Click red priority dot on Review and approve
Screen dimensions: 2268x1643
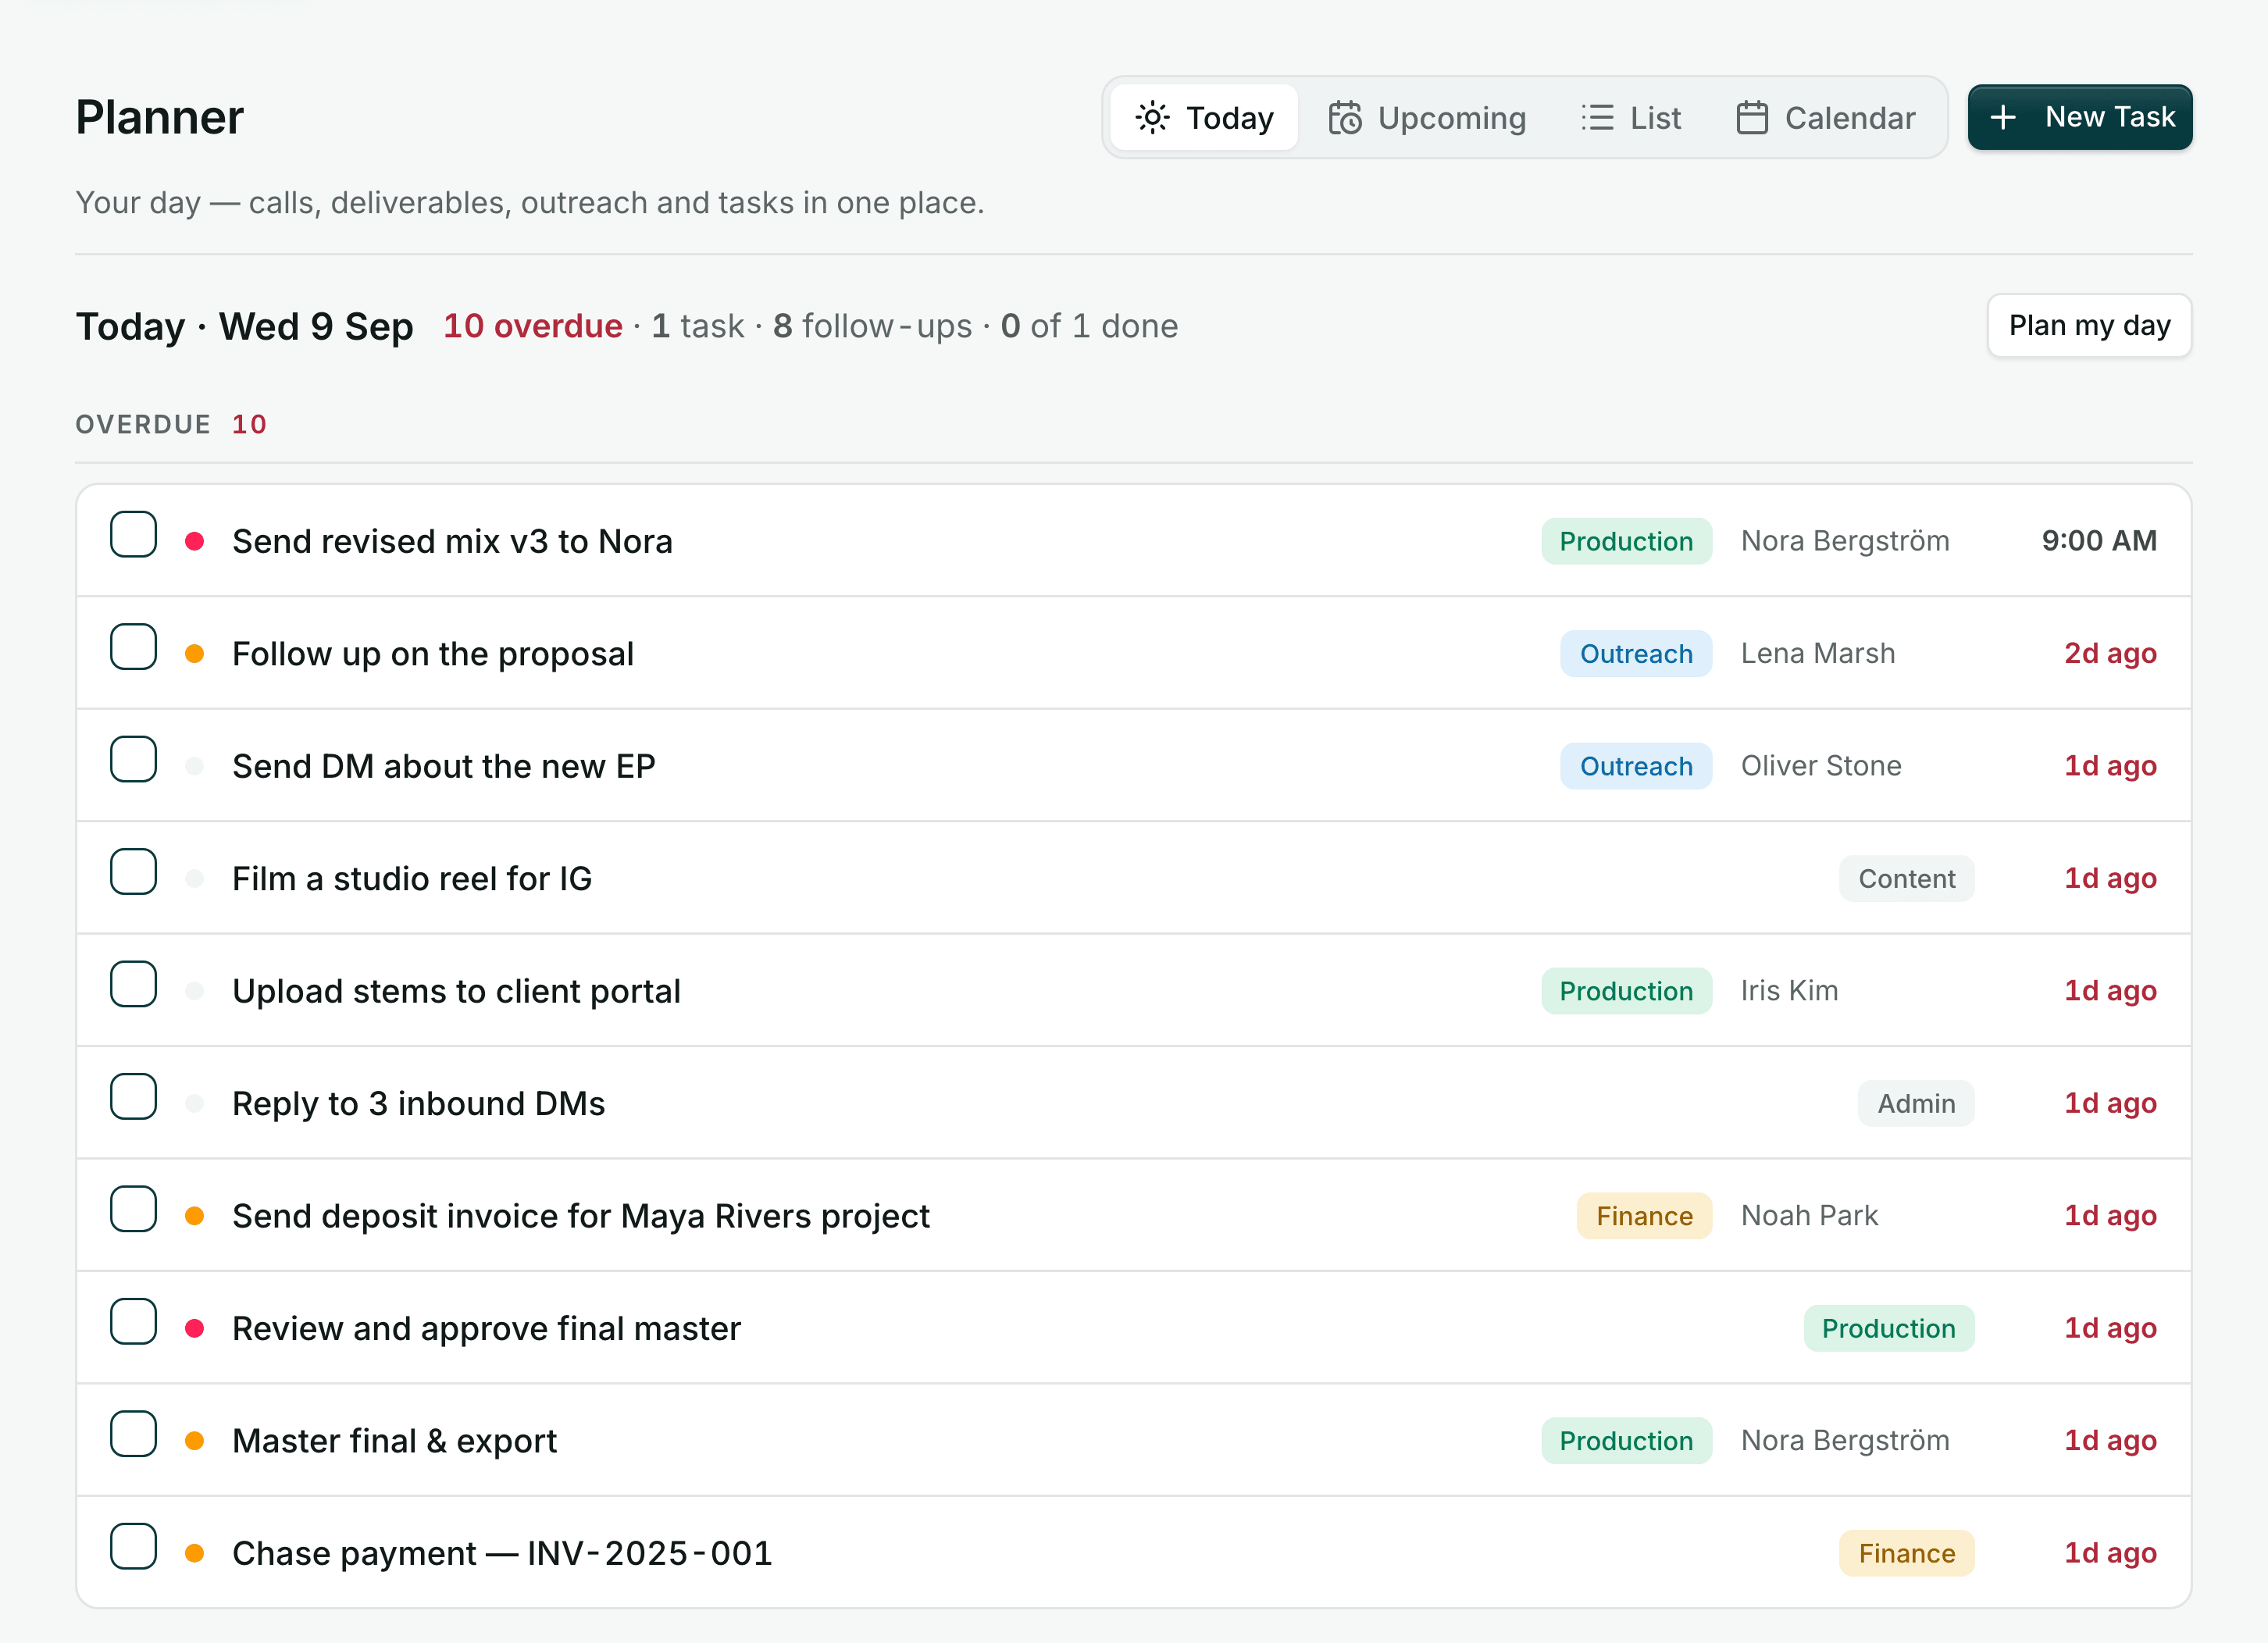(x=195, y=1329)
